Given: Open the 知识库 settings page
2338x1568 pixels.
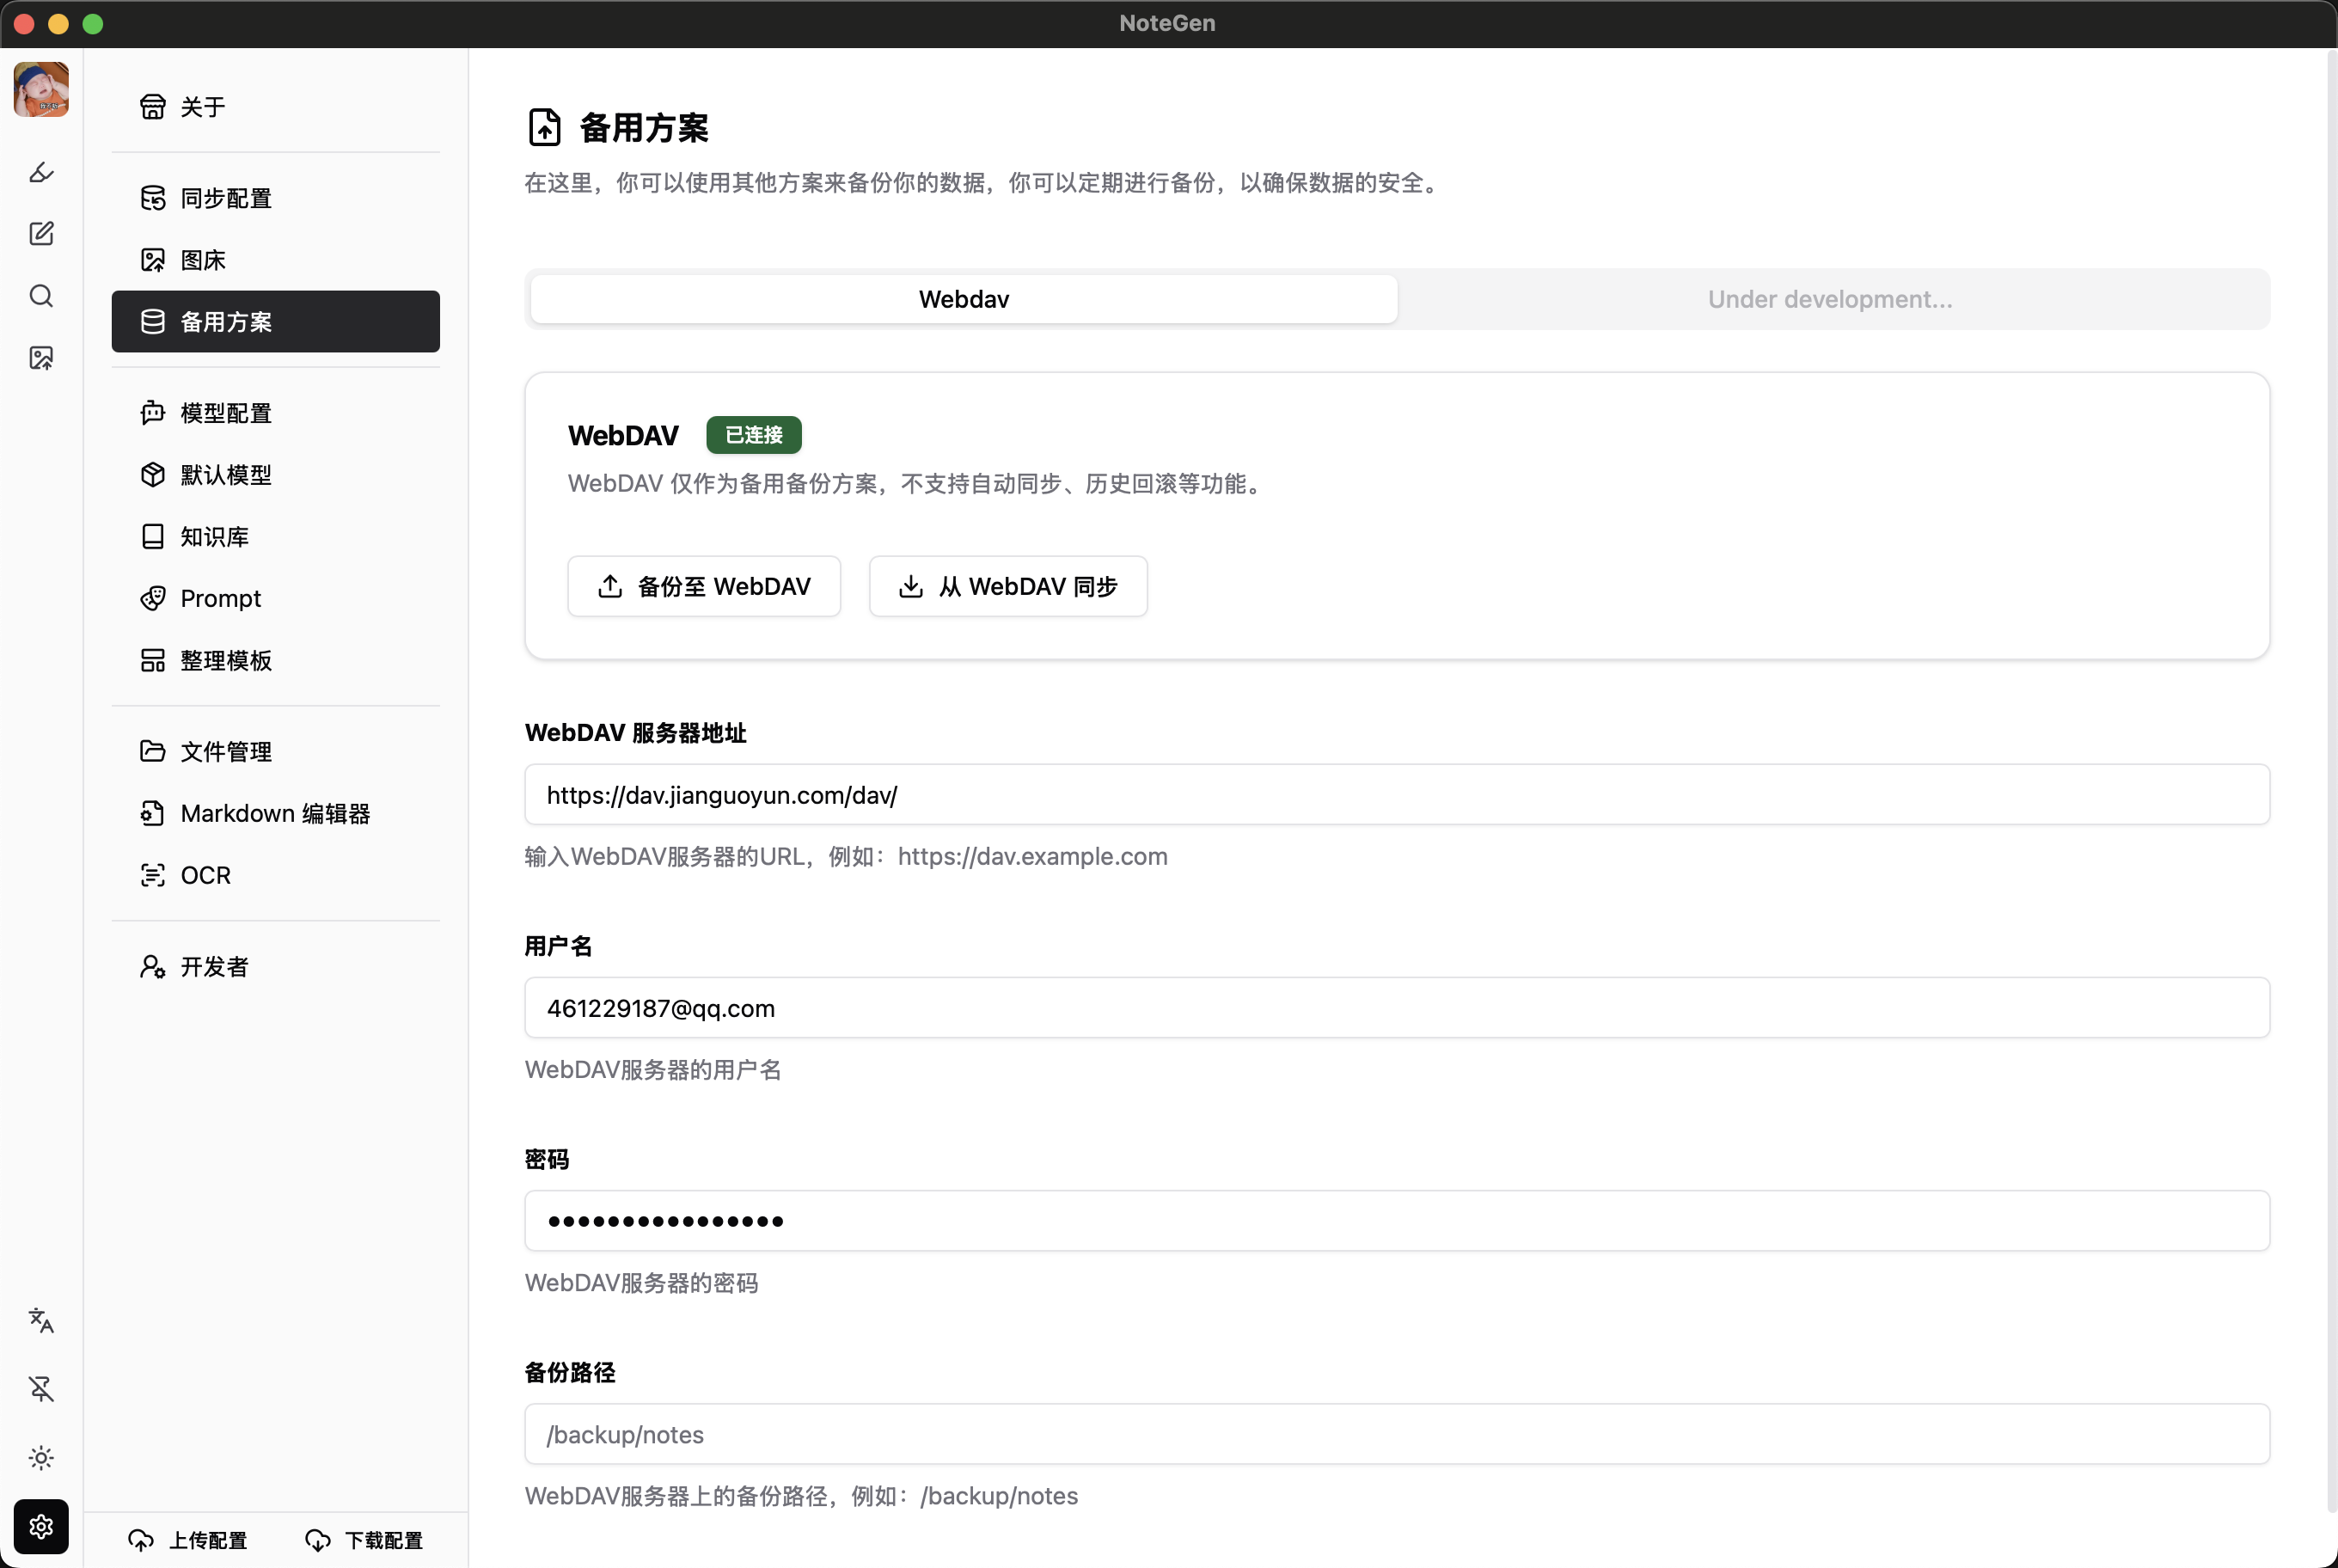Looking at the screenshot, I should [275, 537].
